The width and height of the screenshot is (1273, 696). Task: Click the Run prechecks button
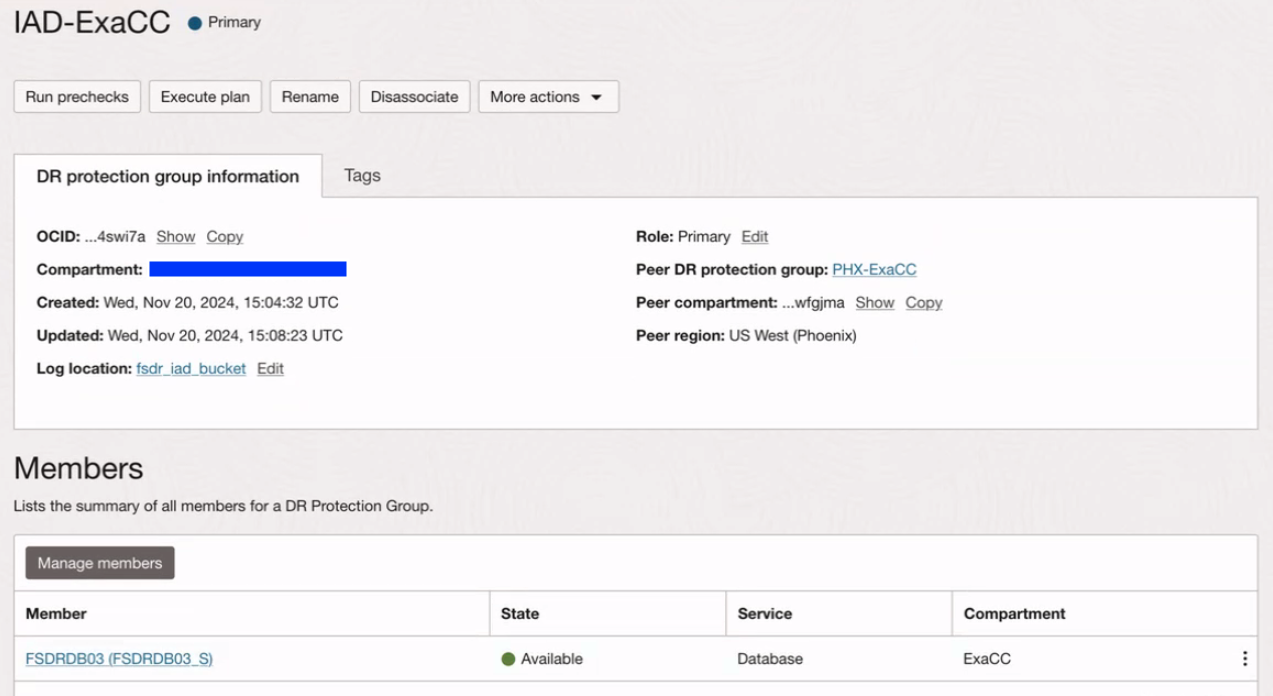pyautogui.click(x=77, y=97)
